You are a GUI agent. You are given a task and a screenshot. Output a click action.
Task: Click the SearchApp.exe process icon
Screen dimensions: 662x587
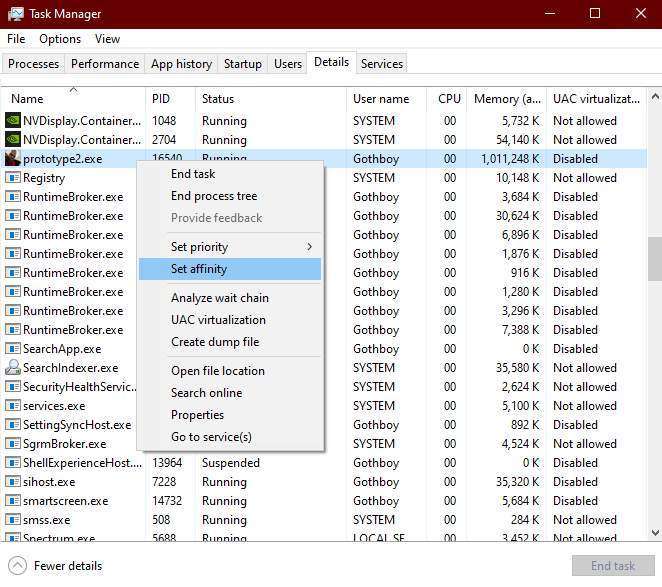pos(13,349)
